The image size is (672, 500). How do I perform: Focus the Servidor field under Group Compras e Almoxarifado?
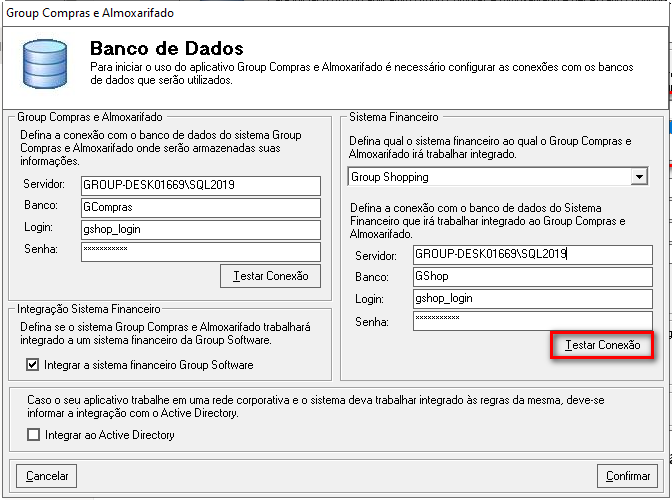pyautogui.click(x=201, y=186)
